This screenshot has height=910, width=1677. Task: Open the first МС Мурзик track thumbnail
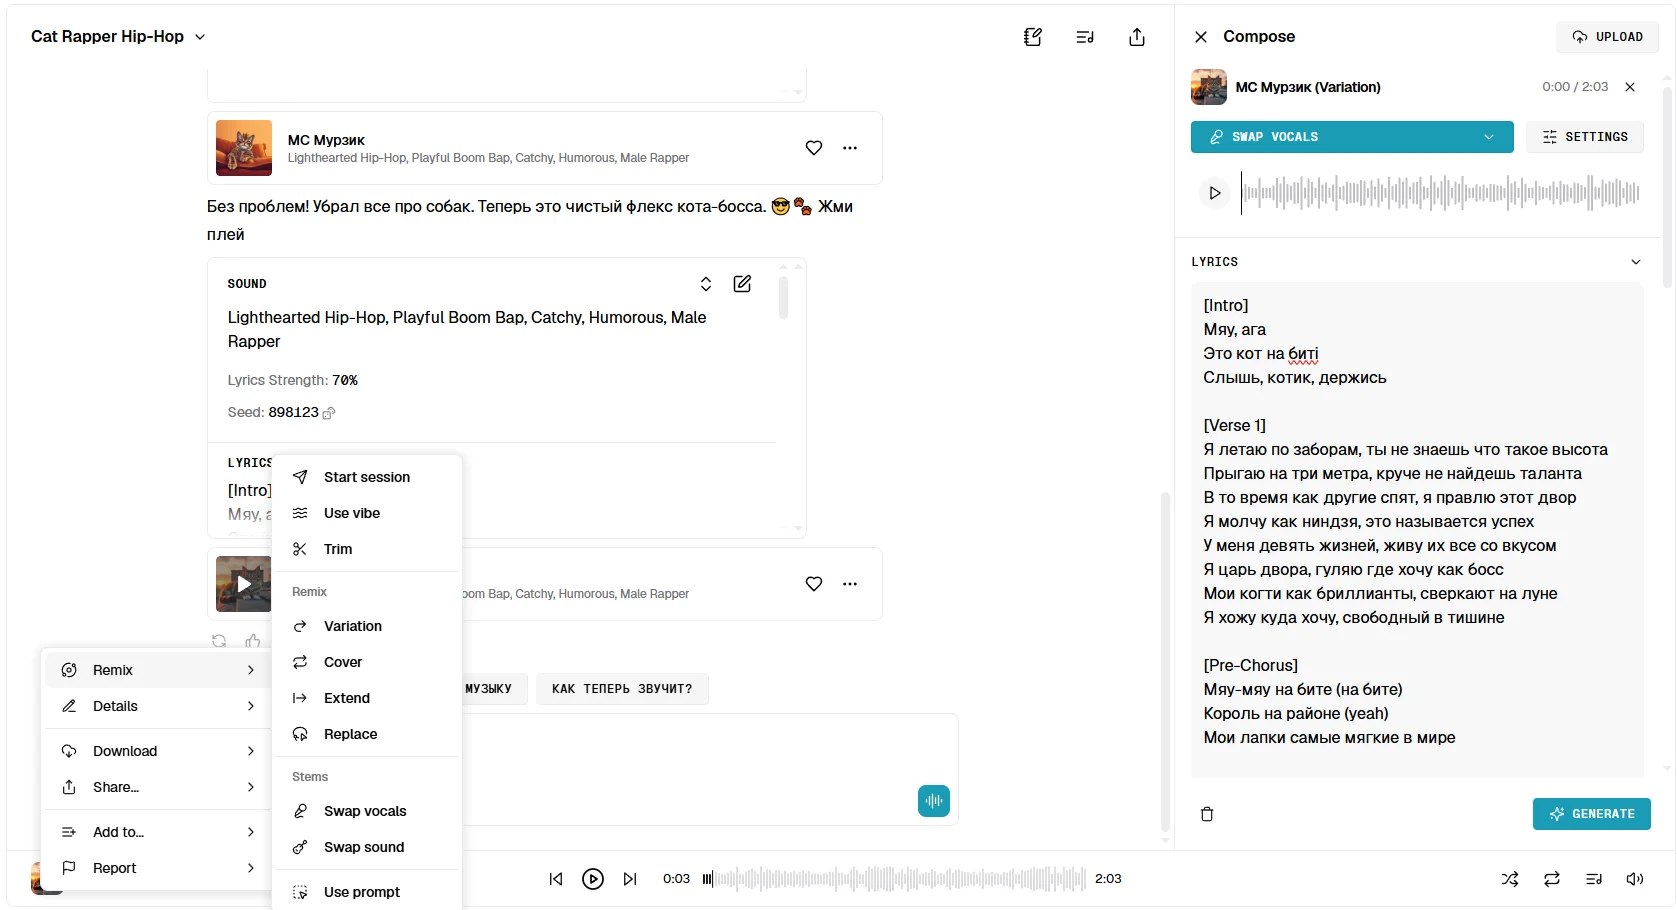pos(244,148)
